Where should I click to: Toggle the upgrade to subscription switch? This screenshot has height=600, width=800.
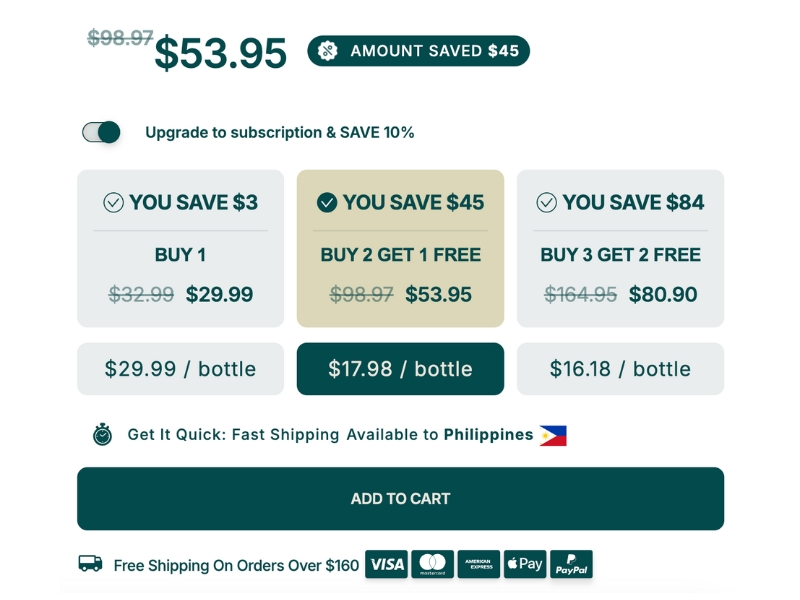[x=101, y=132]
